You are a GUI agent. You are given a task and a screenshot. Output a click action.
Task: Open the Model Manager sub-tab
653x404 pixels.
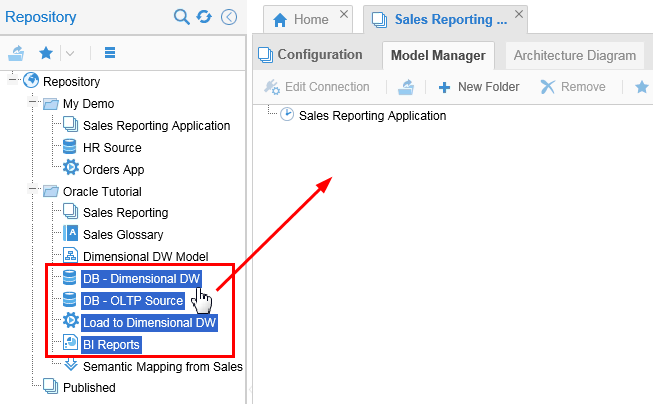[x=438, y=55]
